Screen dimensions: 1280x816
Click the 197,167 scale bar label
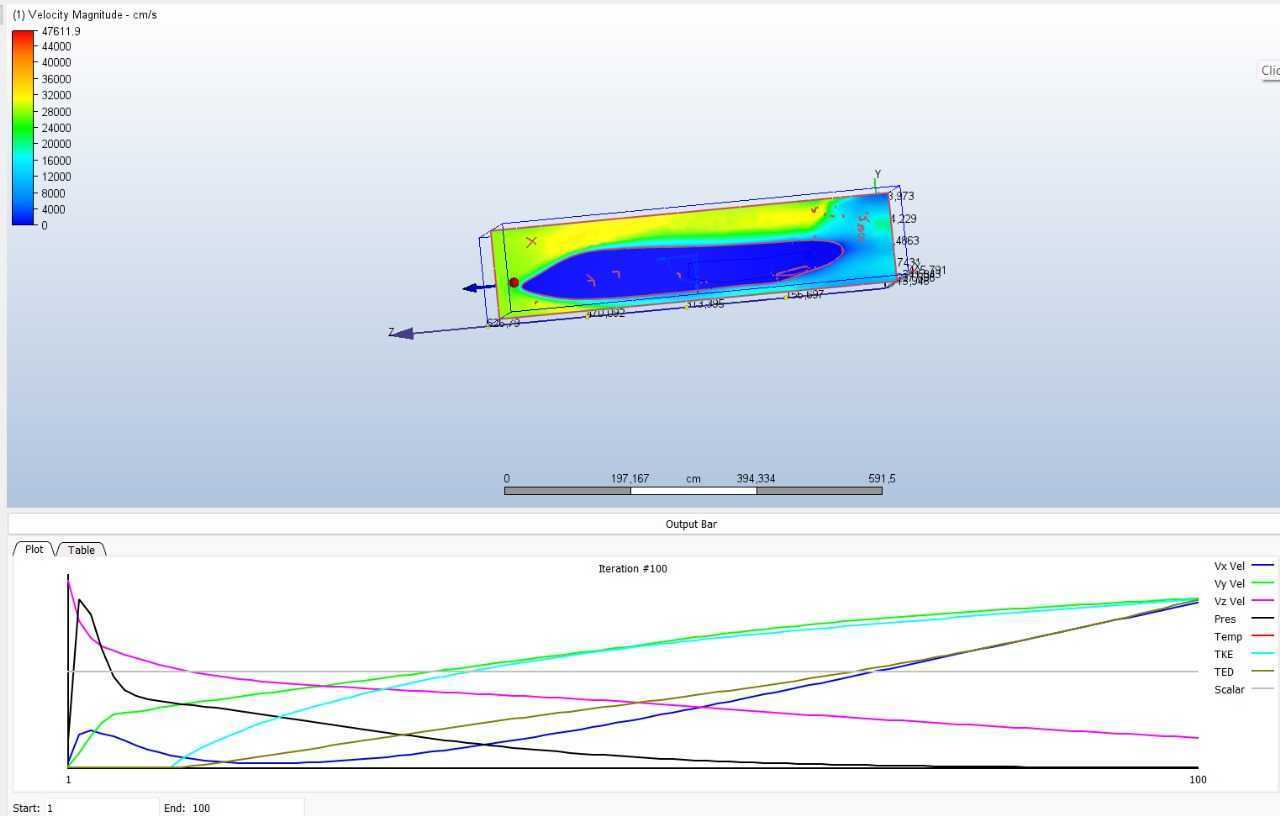[630, 478]
